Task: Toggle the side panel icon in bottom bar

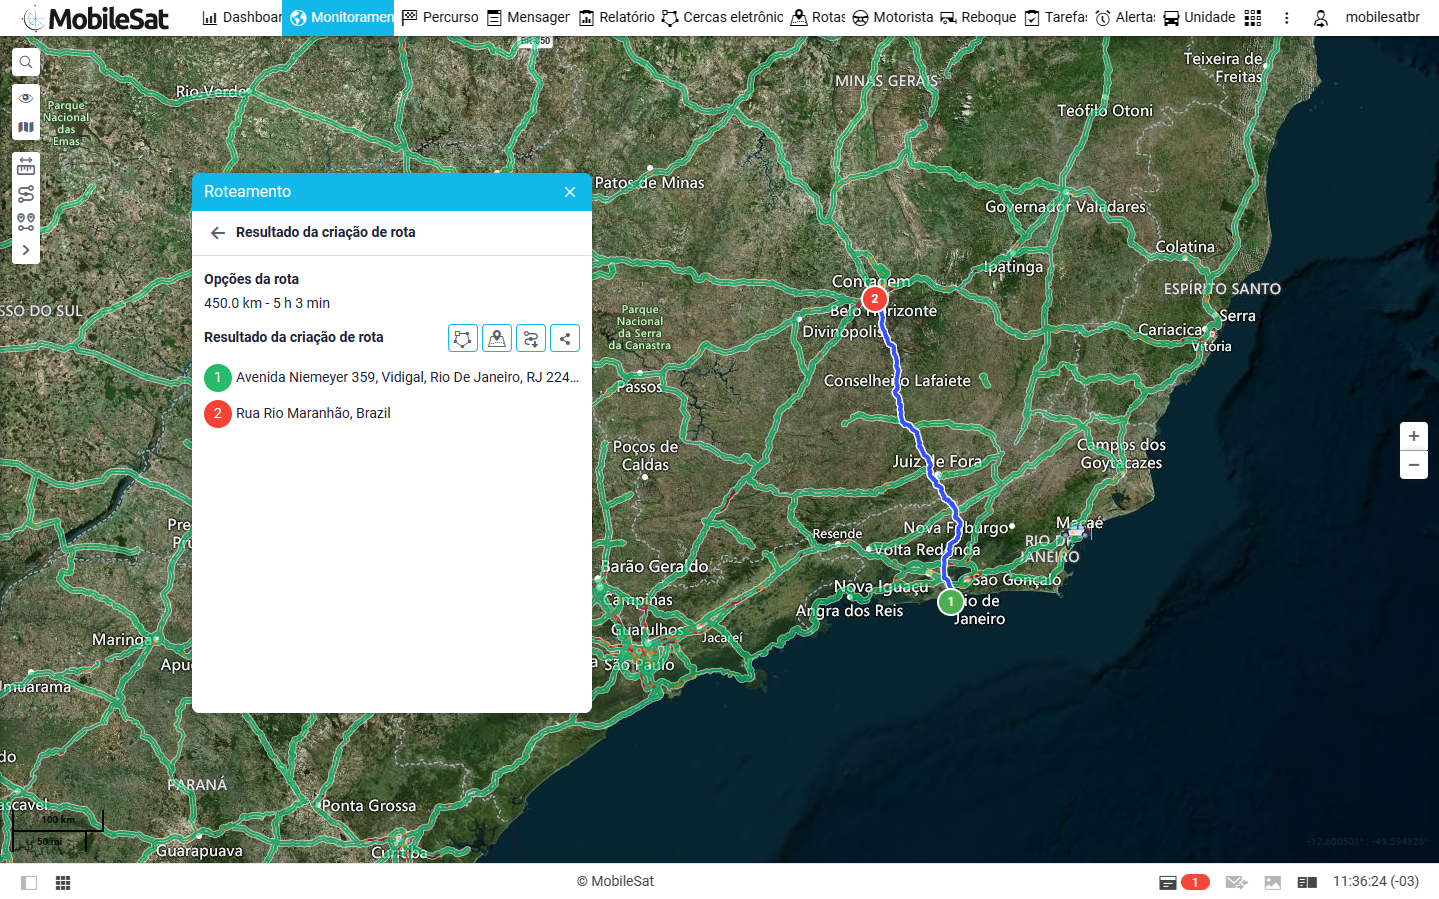Action: coord(29,882)
